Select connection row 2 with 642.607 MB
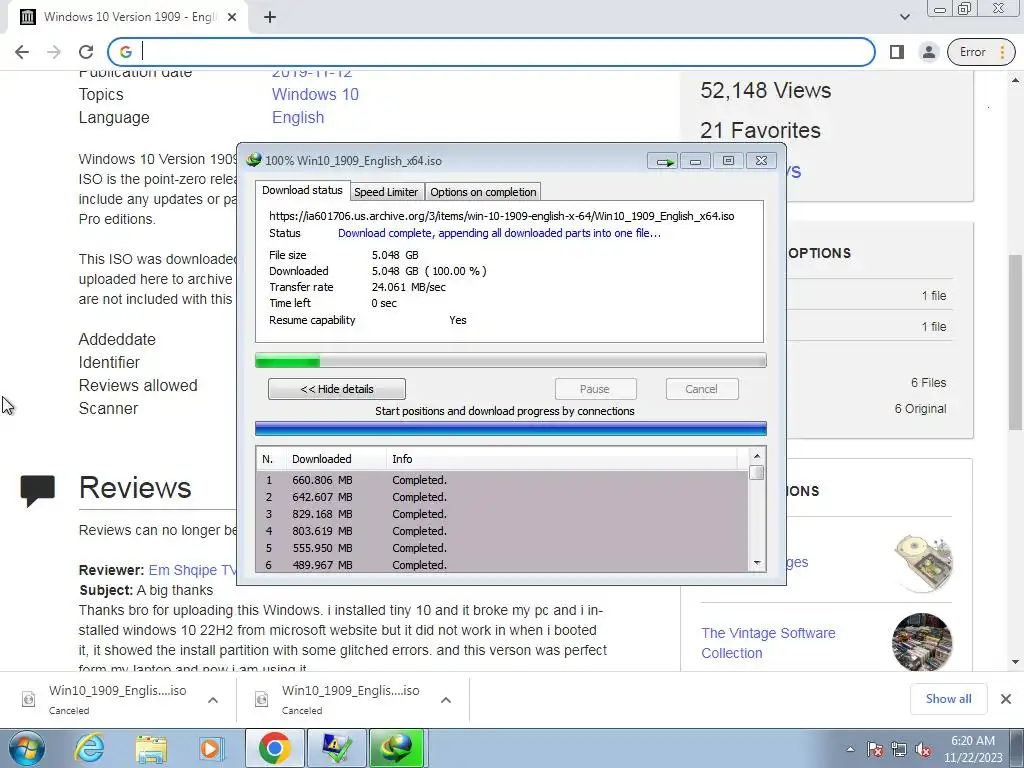The image size is (1024, 768). coord(502,497)
